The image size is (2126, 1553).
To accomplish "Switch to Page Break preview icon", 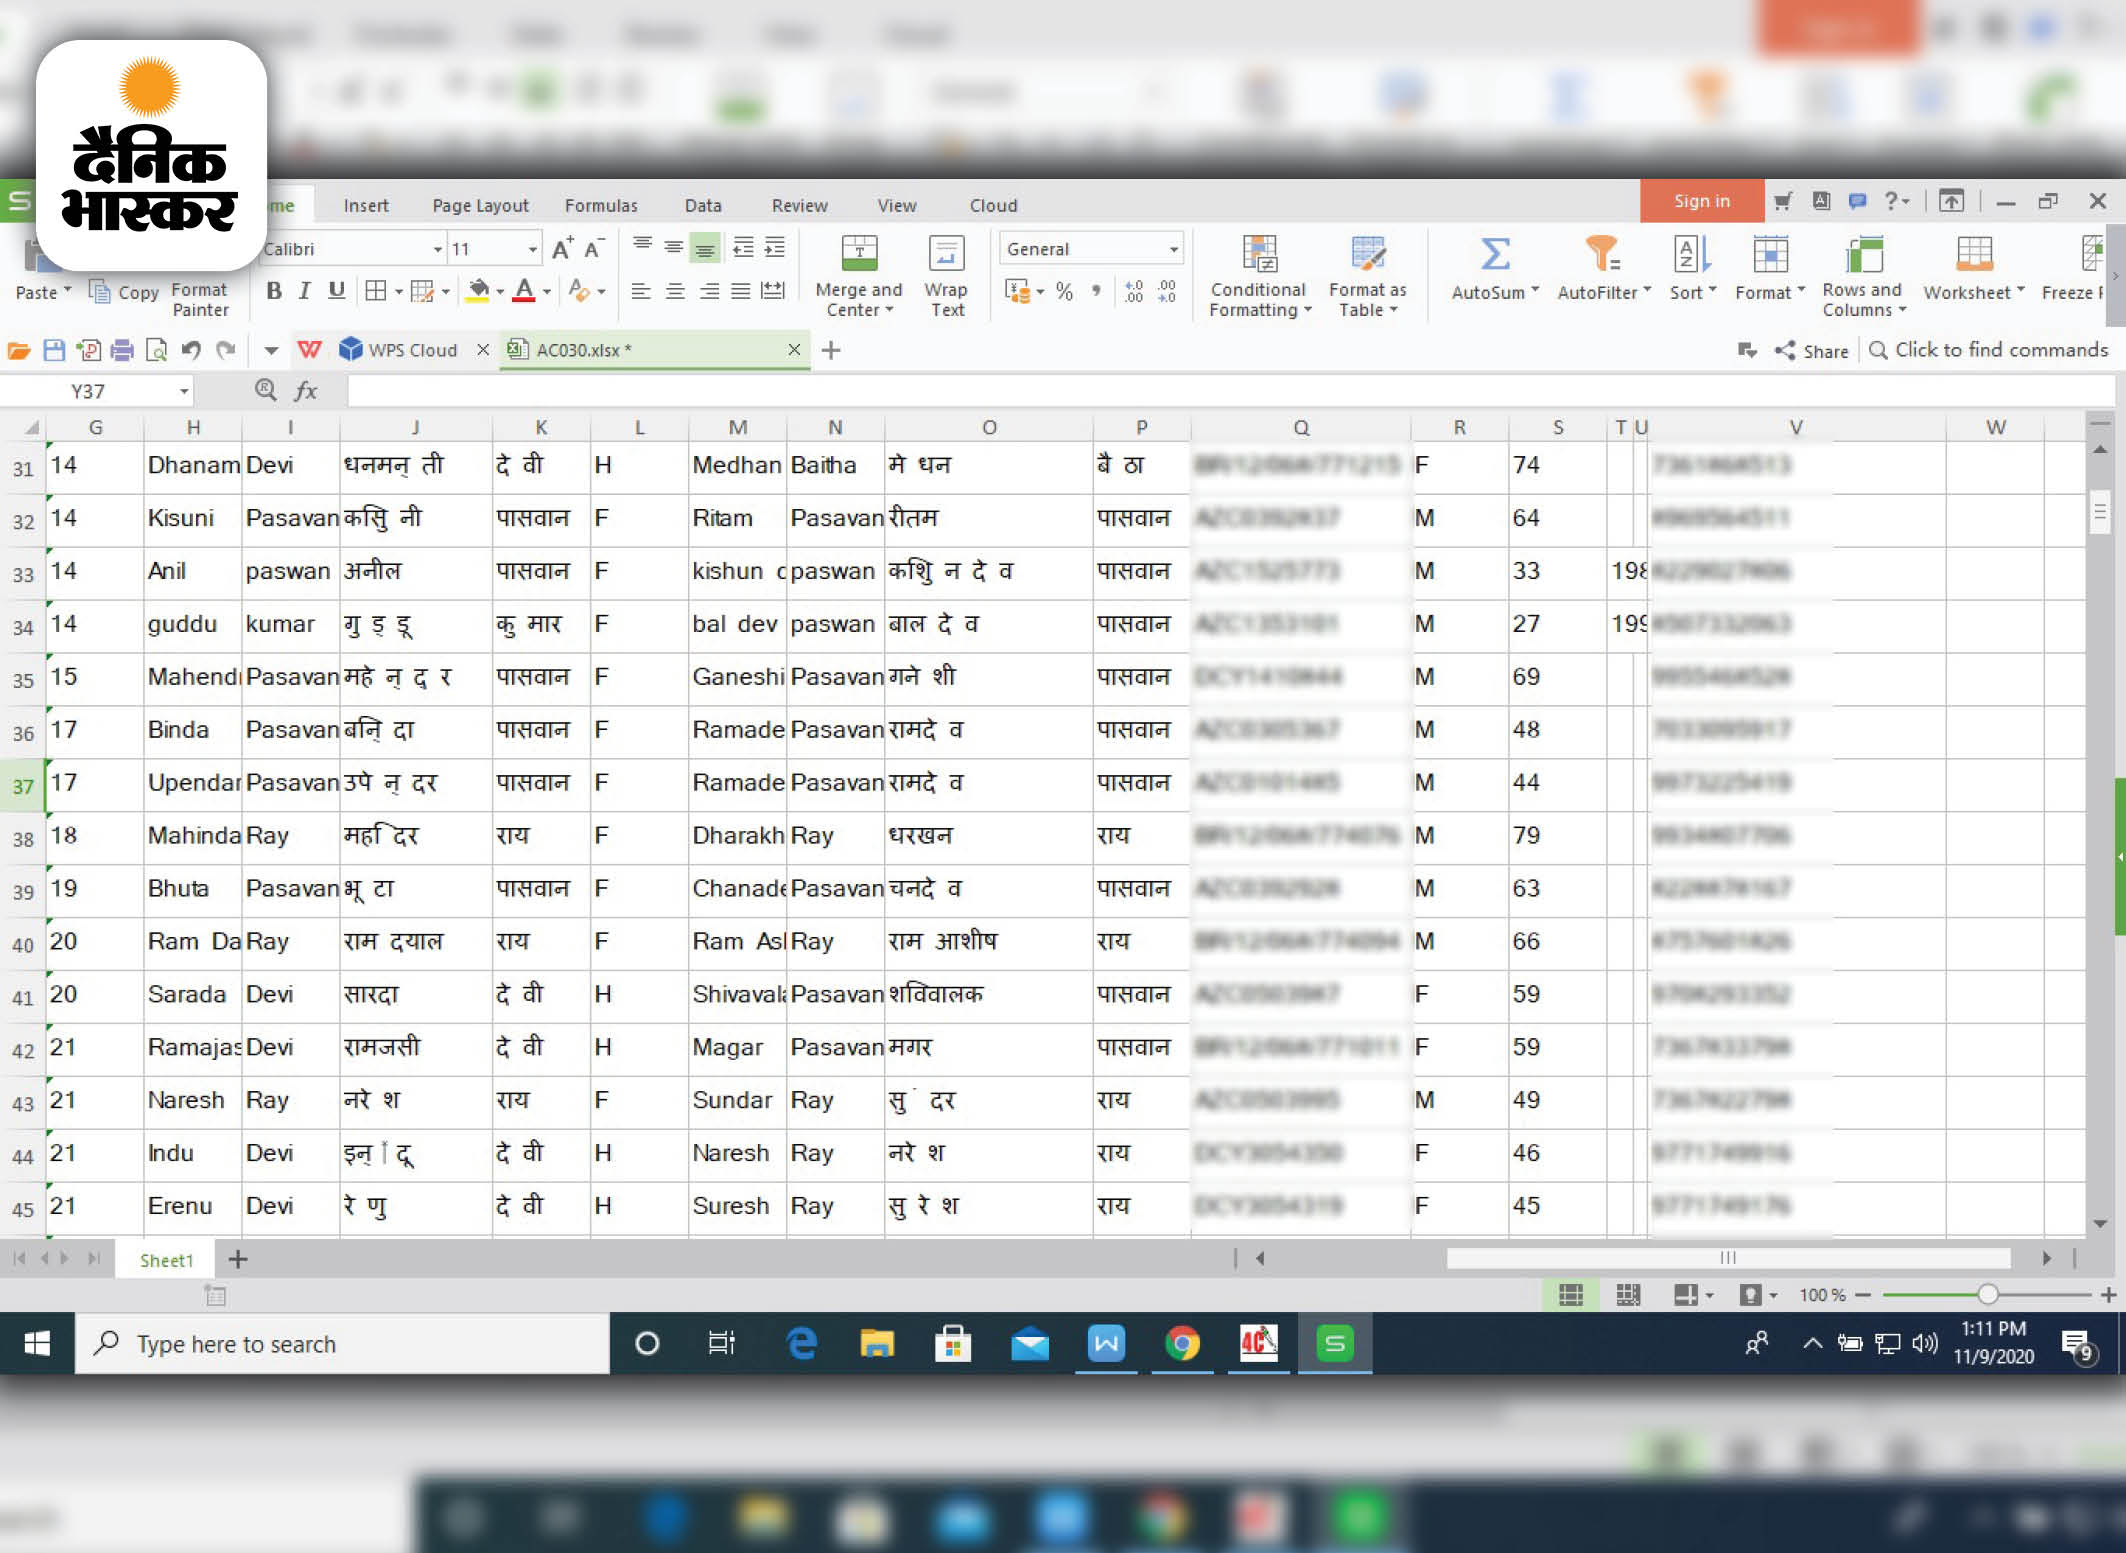I will click(x=1628, y=1295).
